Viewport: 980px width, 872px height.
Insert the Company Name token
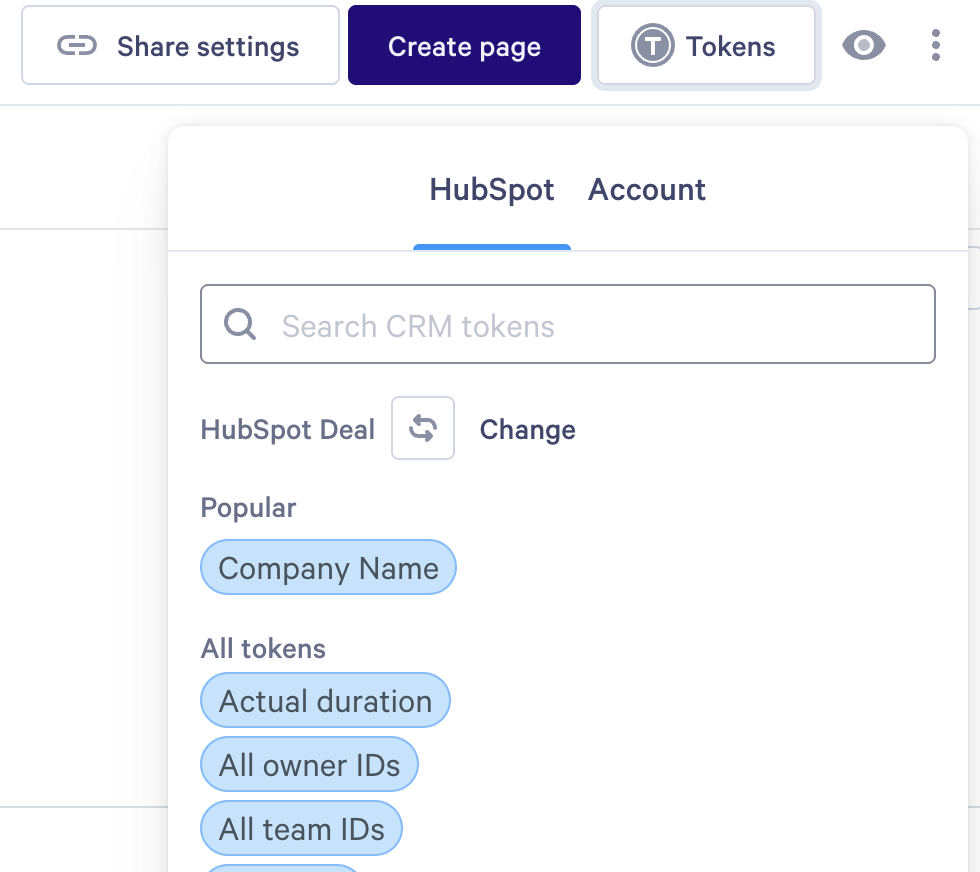click(x=328, y=568)
